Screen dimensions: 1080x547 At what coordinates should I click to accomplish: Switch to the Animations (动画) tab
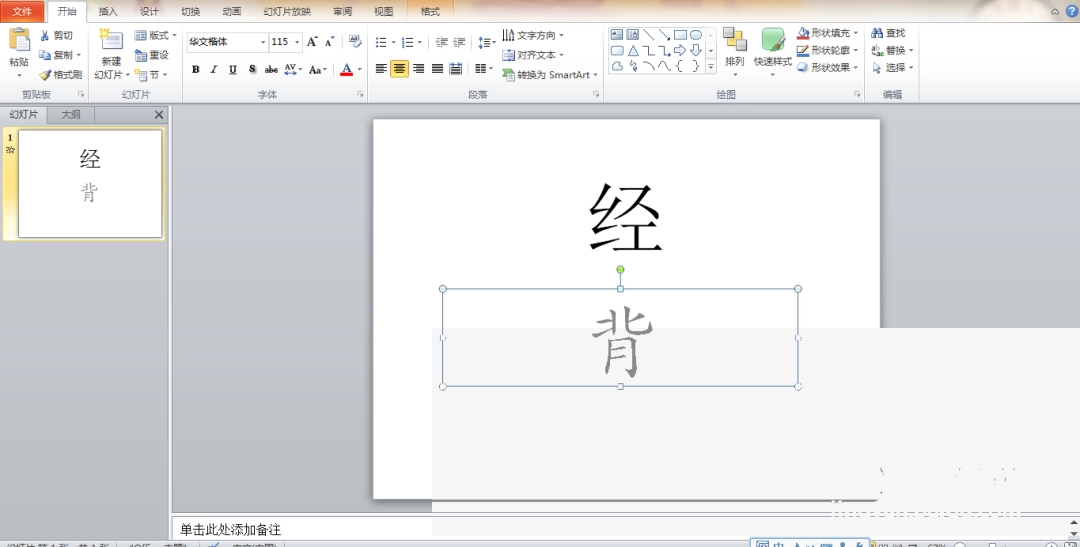coord(232,11)
